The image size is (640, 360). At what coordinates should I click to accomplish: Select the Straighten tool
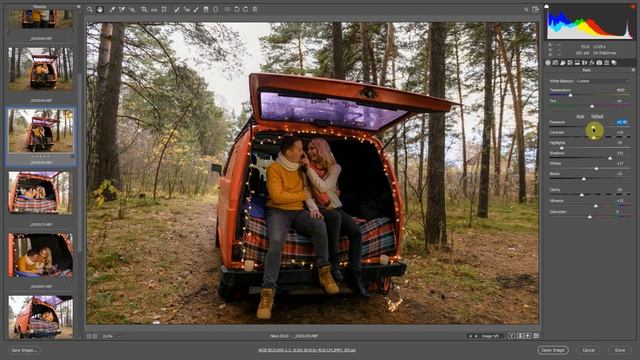click(x=154, y=10)
